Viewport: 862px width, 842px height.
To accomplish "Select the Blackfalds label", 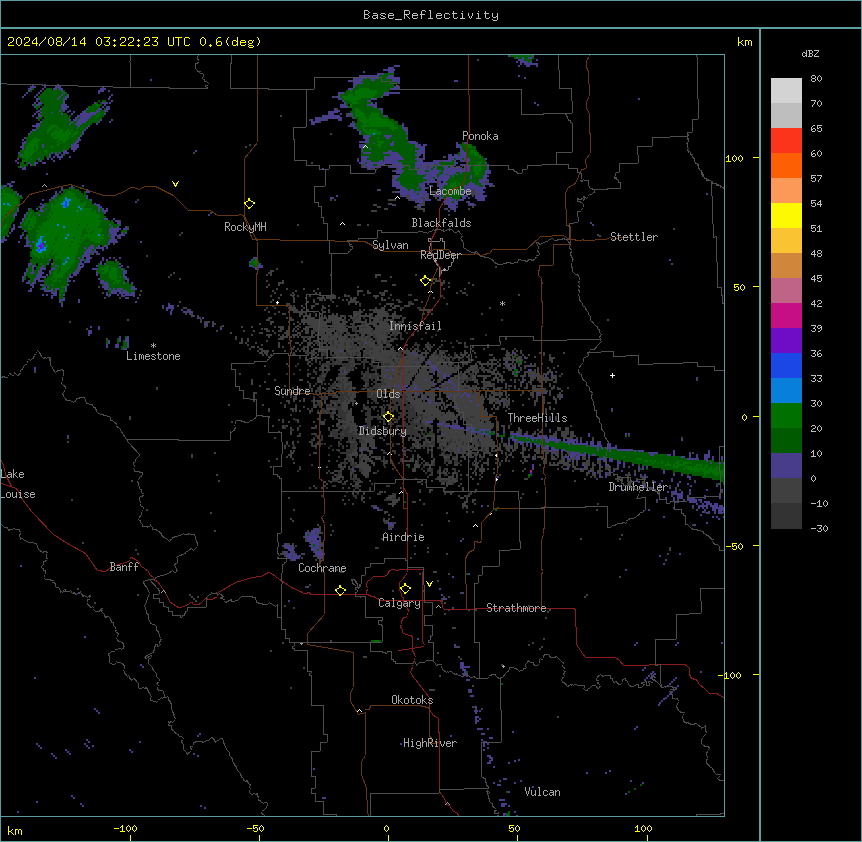I will click(x=441, y=223).
